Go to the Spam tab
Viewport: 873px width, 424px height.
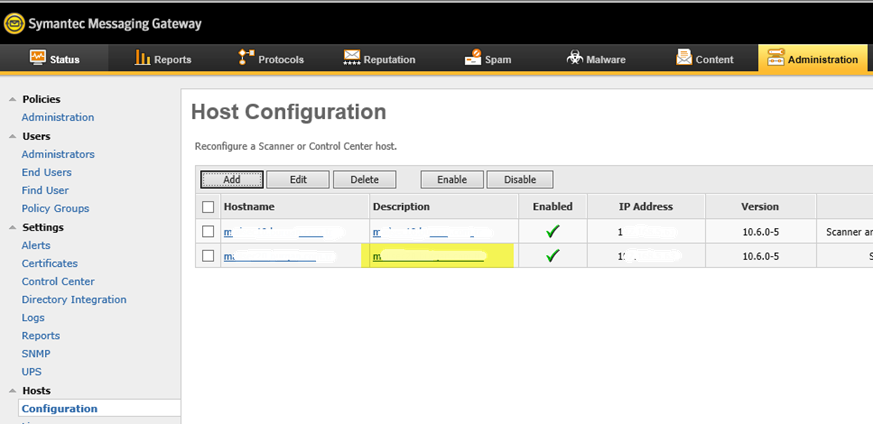click(488, 58)
